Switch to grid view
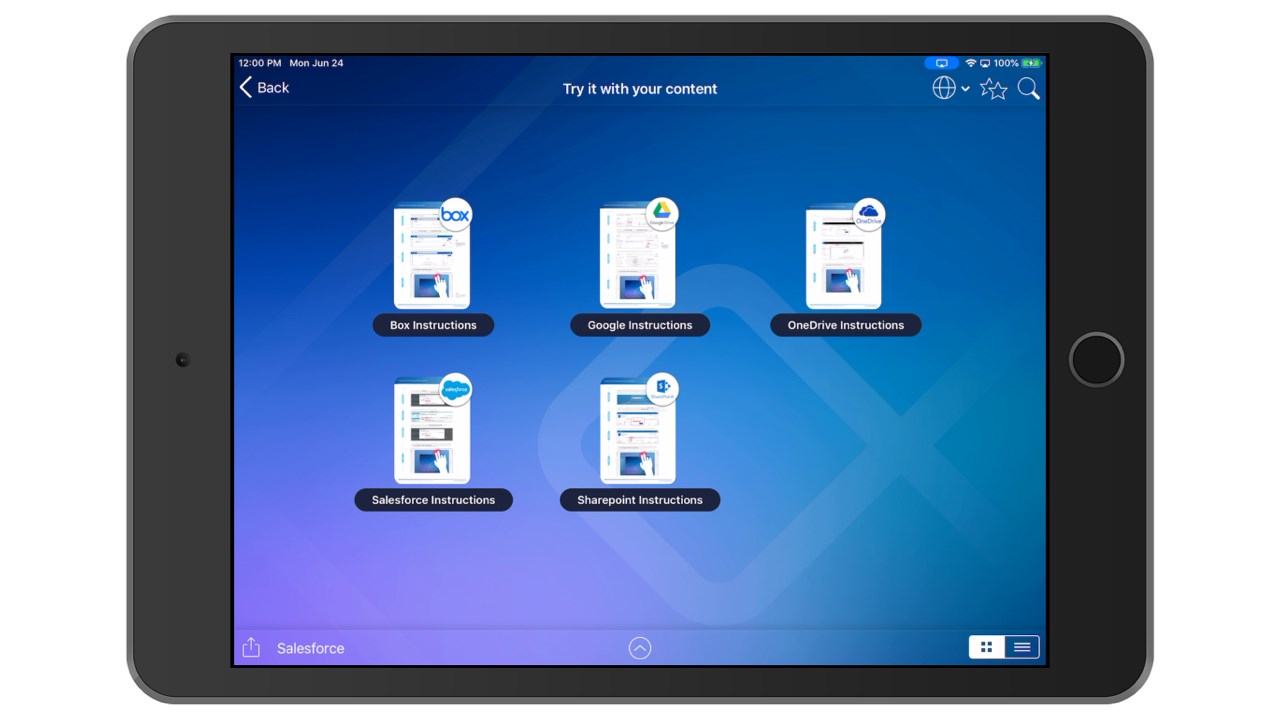The image size is (1280, 720). (x=986, y=647)
